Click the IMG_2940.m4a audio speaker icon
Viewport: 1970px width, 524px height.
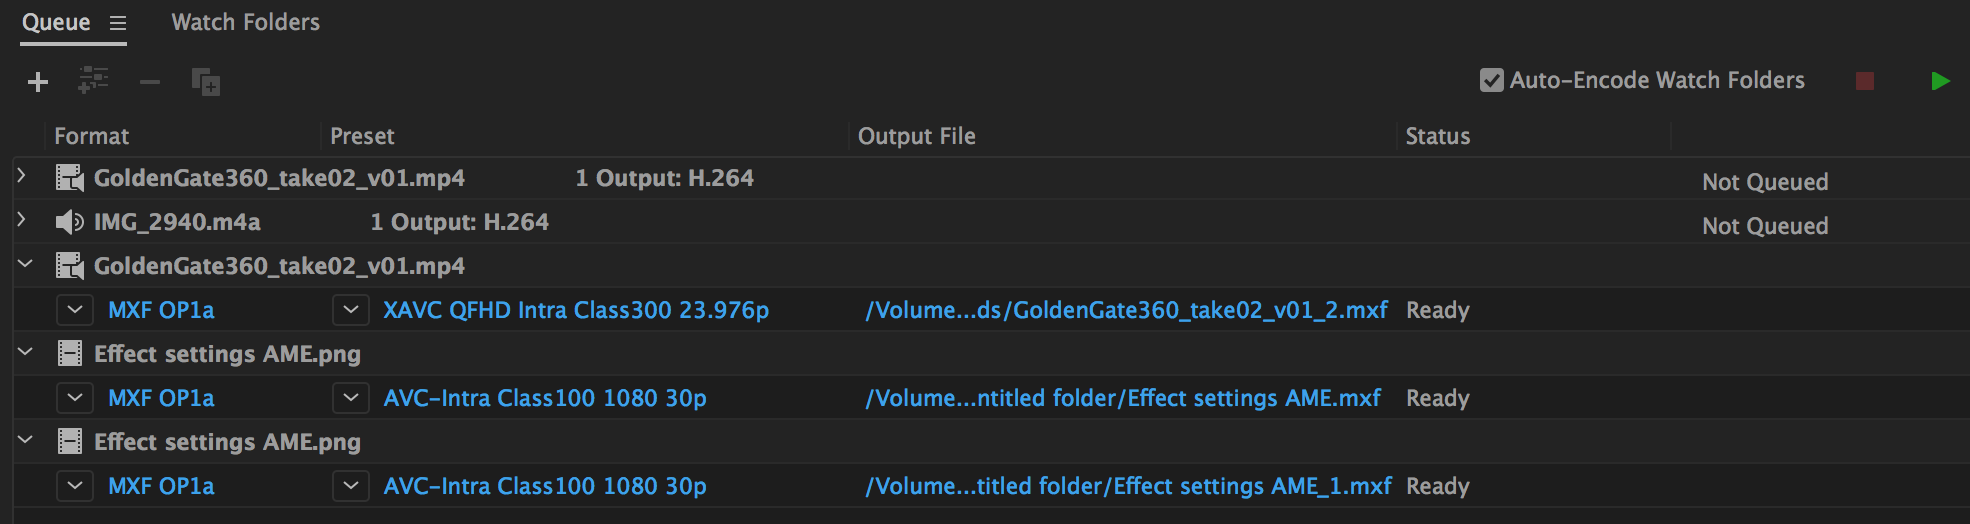coord(69,222)
